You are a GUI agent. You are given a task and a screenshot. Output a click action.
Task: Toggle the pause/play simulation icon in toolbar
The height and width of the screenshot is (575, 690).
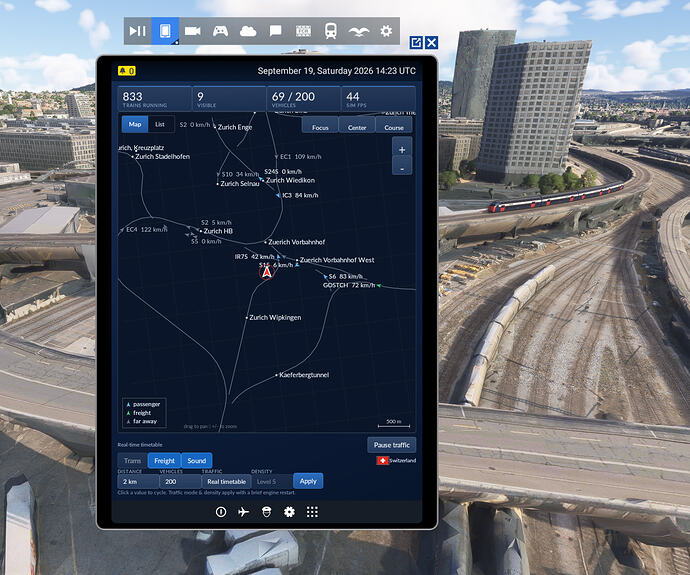pos(137,31)
